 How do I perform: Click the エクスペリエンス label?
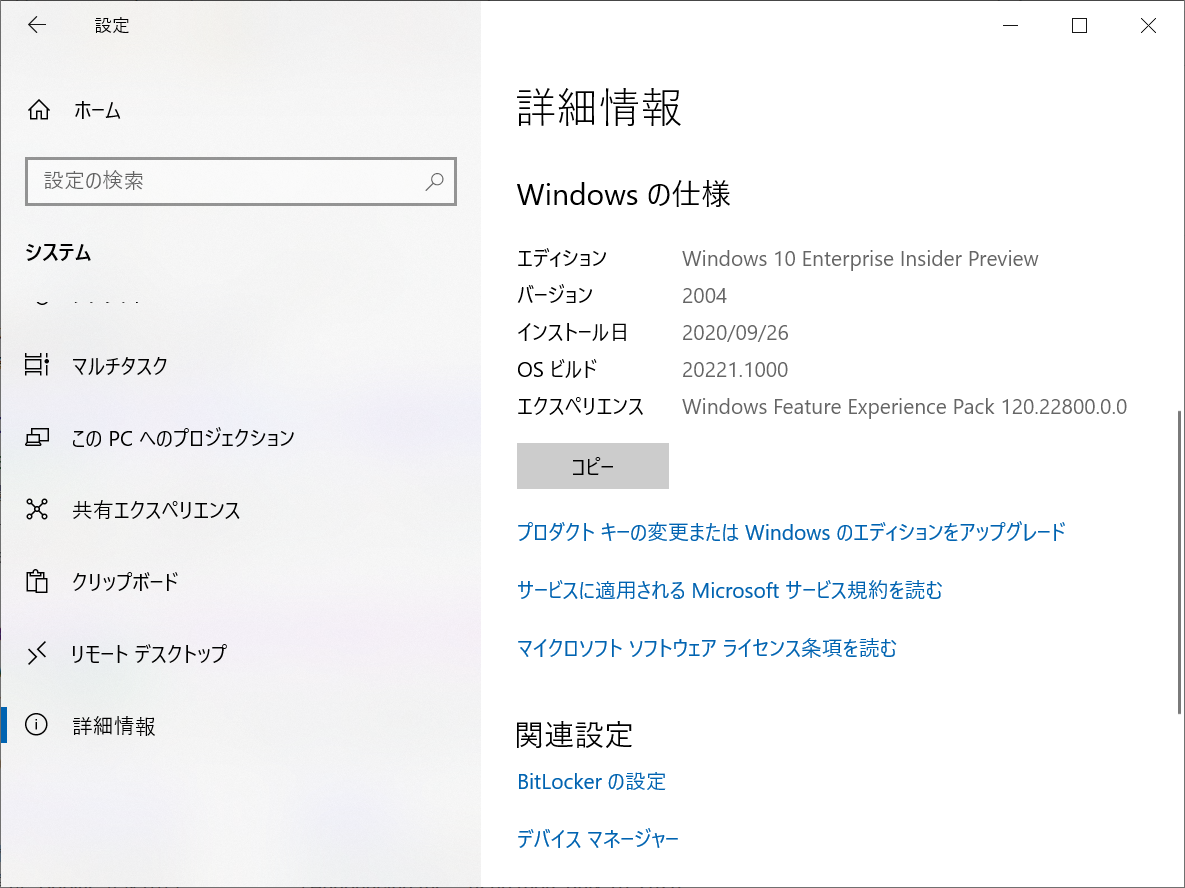(x=580, y=407)
